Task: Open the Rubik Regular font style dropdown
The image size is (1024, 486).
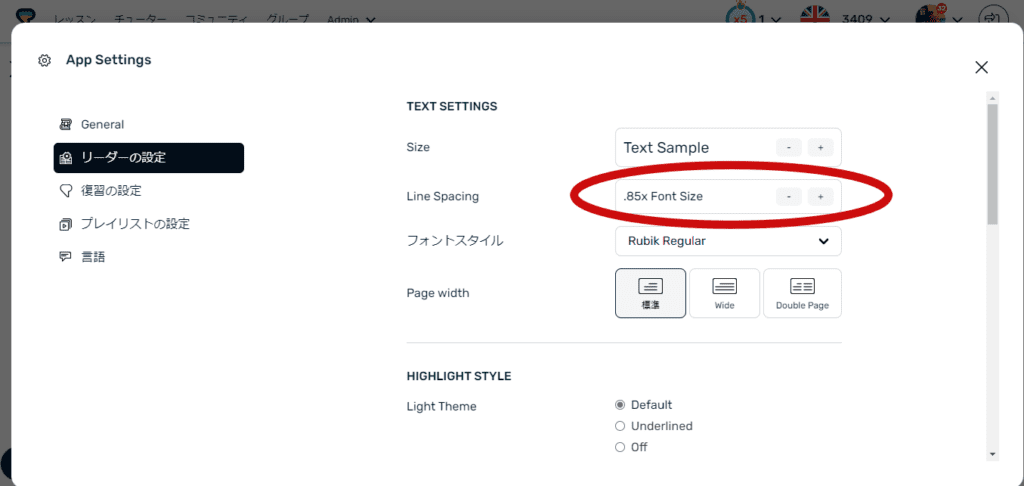Action: tap(728, 241)
